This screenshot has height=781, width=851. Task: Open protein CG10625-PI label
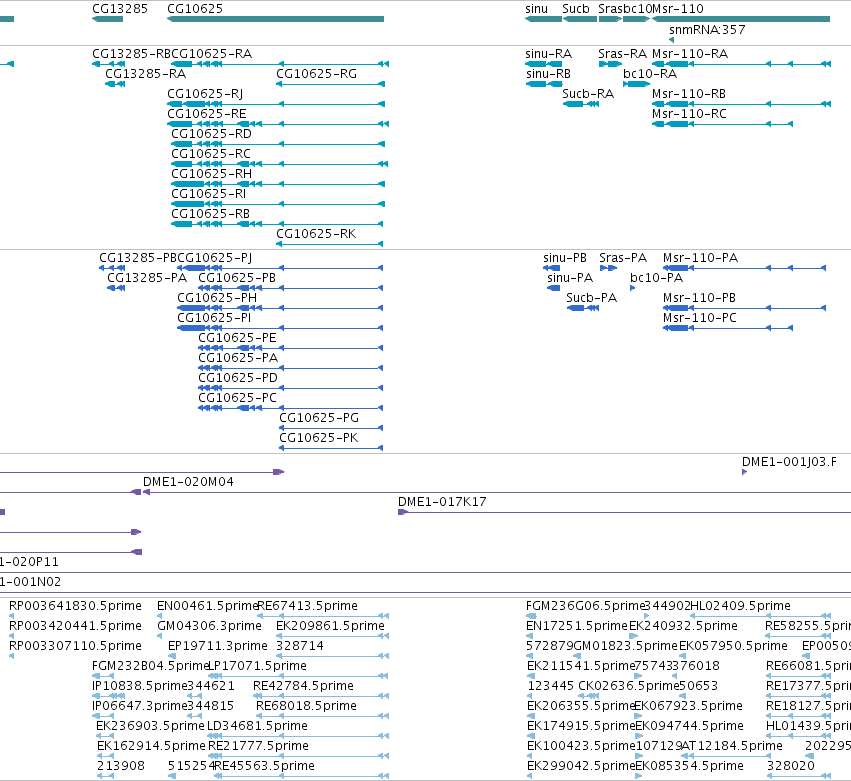point(214,318)
